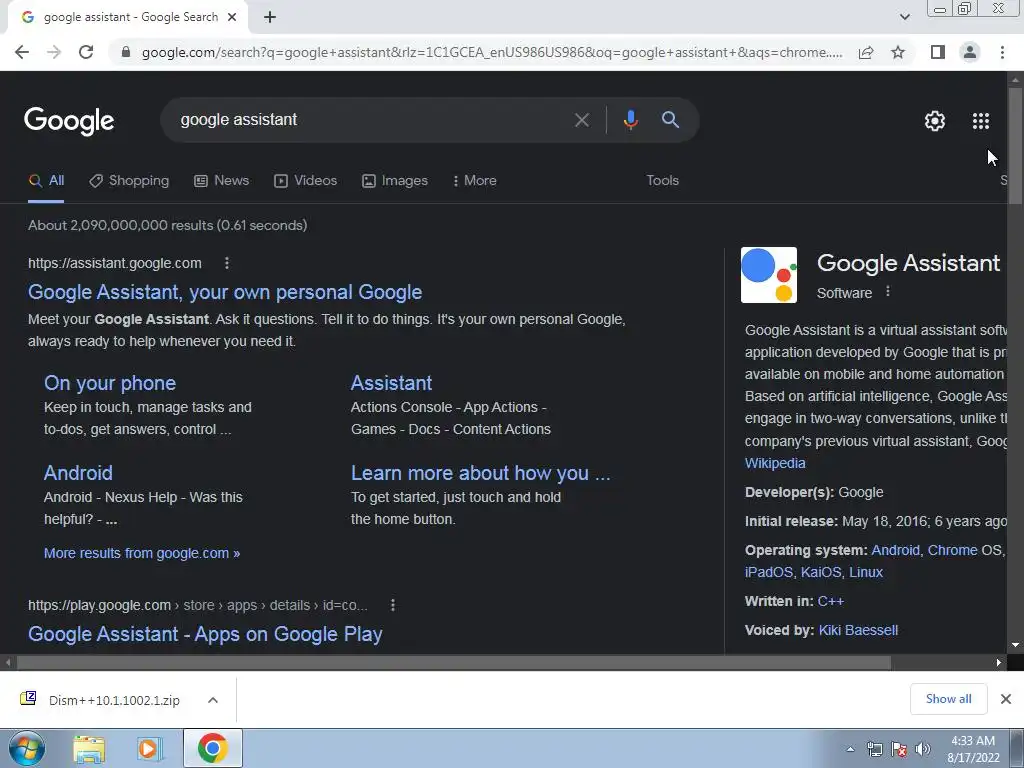
Task: Open the tab search dropdown arrow
Action: click(904, 17)
